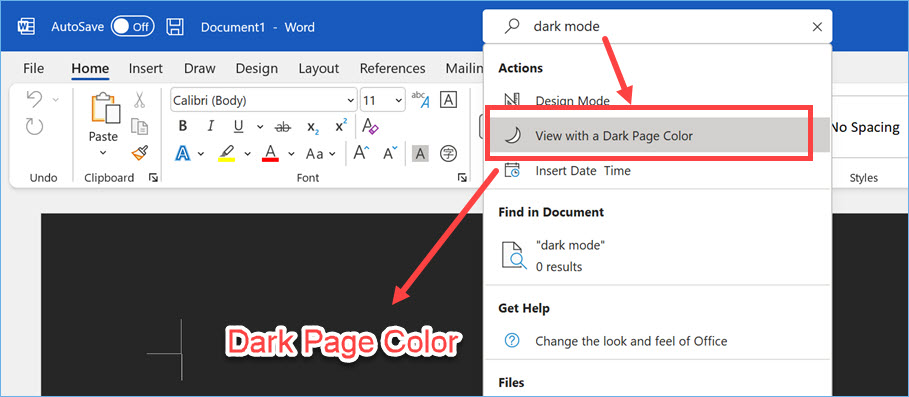Open the Design tab
Viewport: 909px width, 397px height.
(256, 68)
